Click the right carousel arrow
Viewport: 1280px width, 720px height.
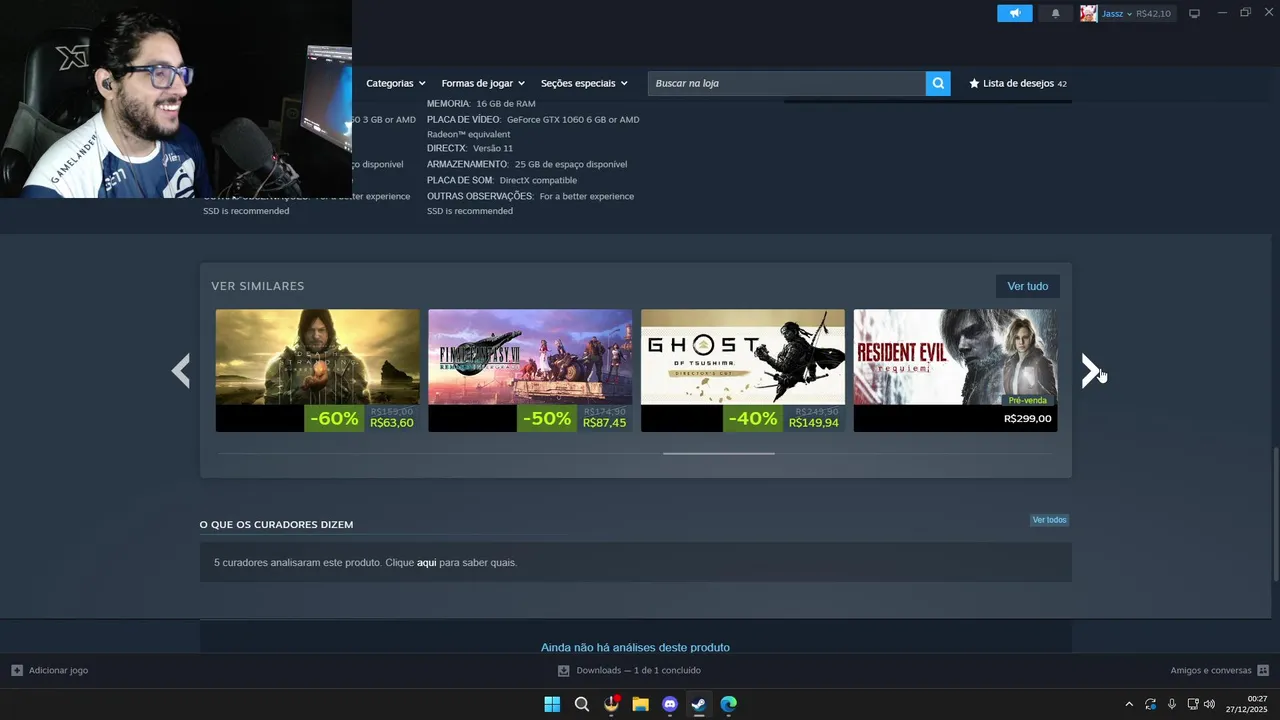tap(1090, 371)
